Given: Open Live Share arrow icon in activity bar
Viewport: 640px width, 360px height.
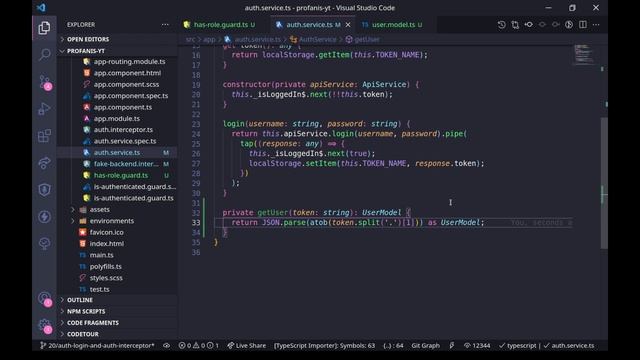Looking at the screenshot, I should (44, 163).
